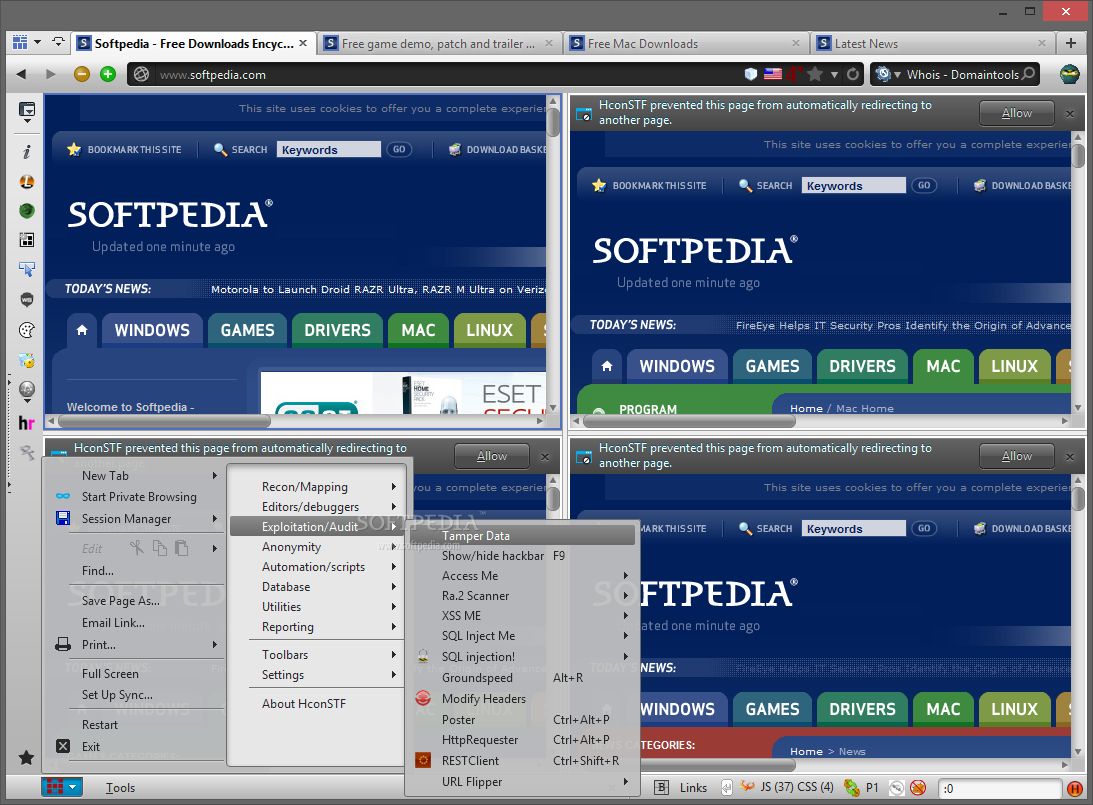The height and width of the screenshot is (805, 1093).
Task: Click the top-right pane horizontal scrollbar
Action: tap(820, 421)
